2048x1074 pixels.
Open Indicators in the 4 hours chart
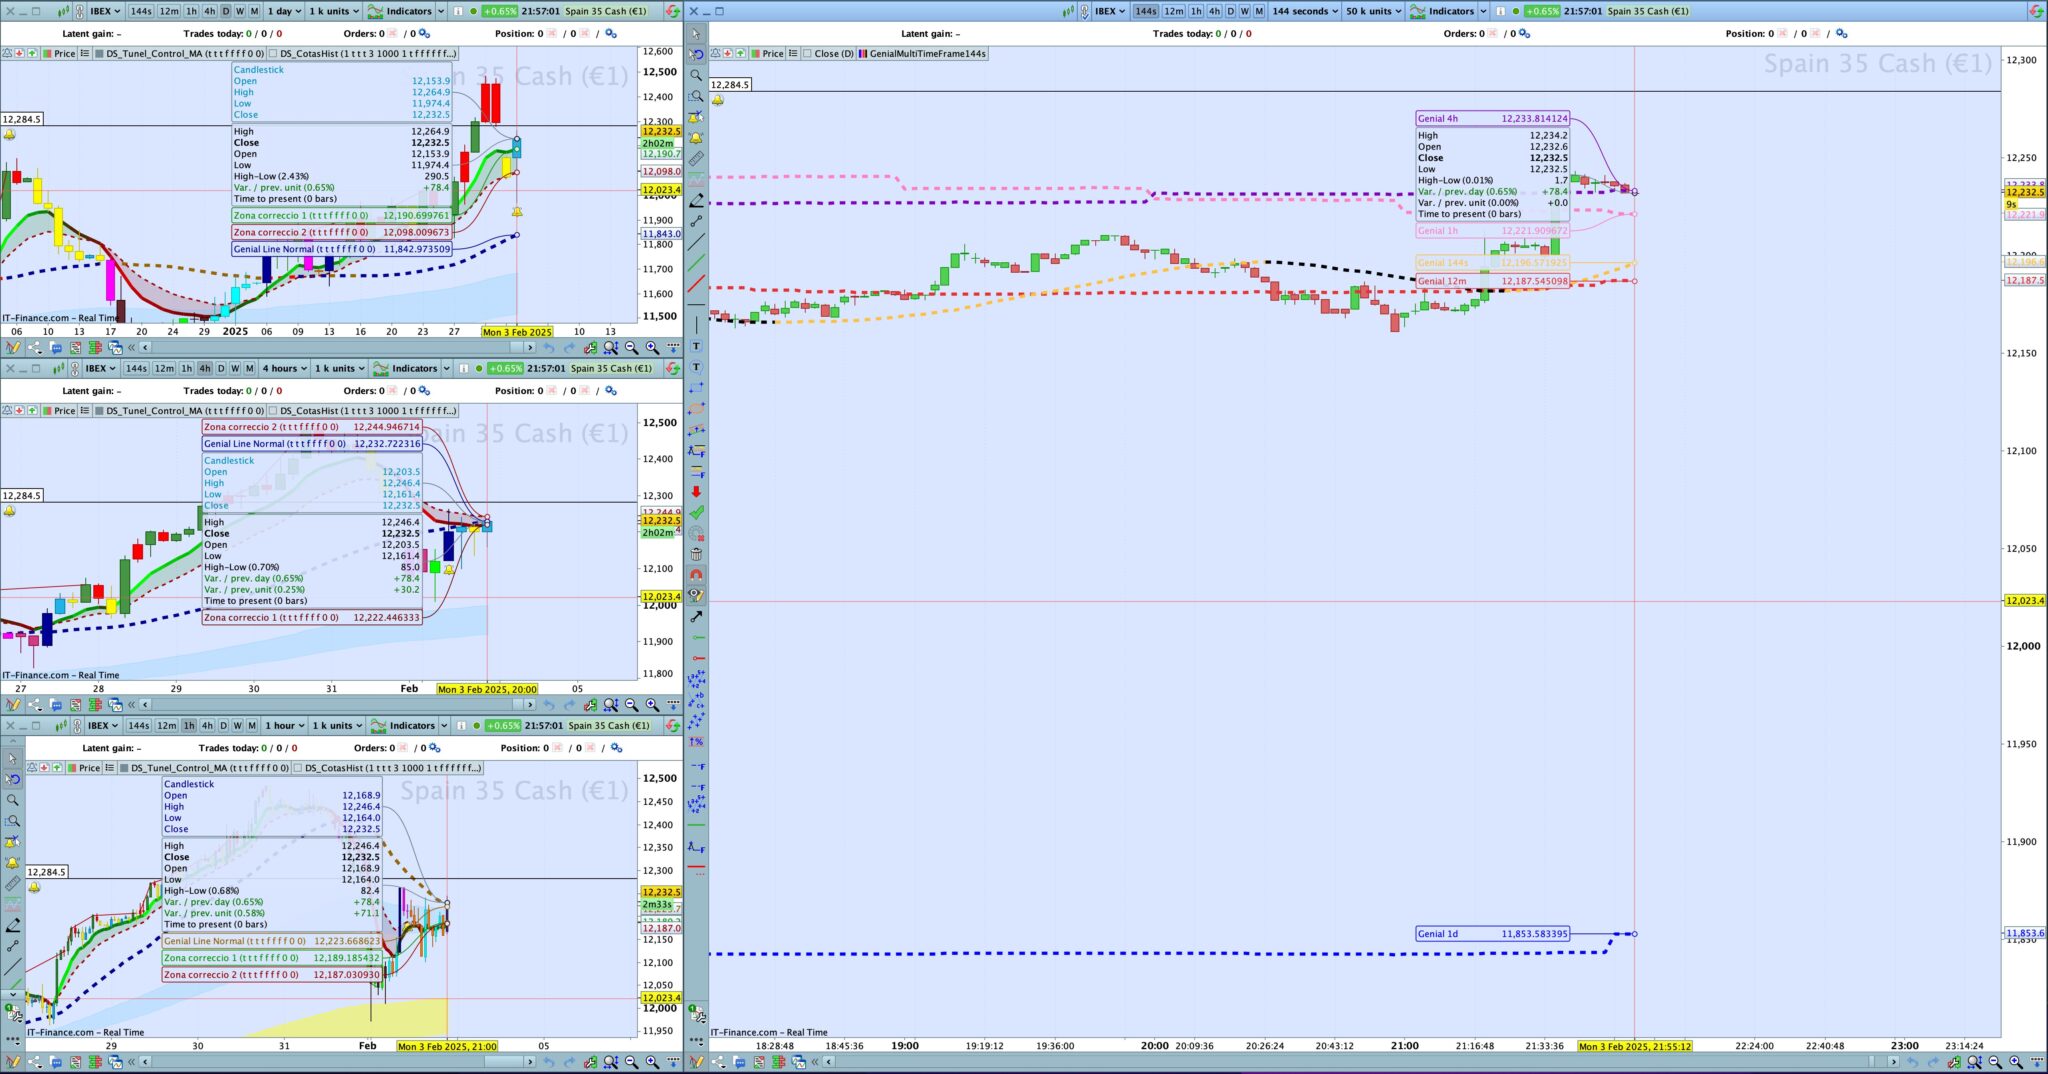(x=405, y=368)
